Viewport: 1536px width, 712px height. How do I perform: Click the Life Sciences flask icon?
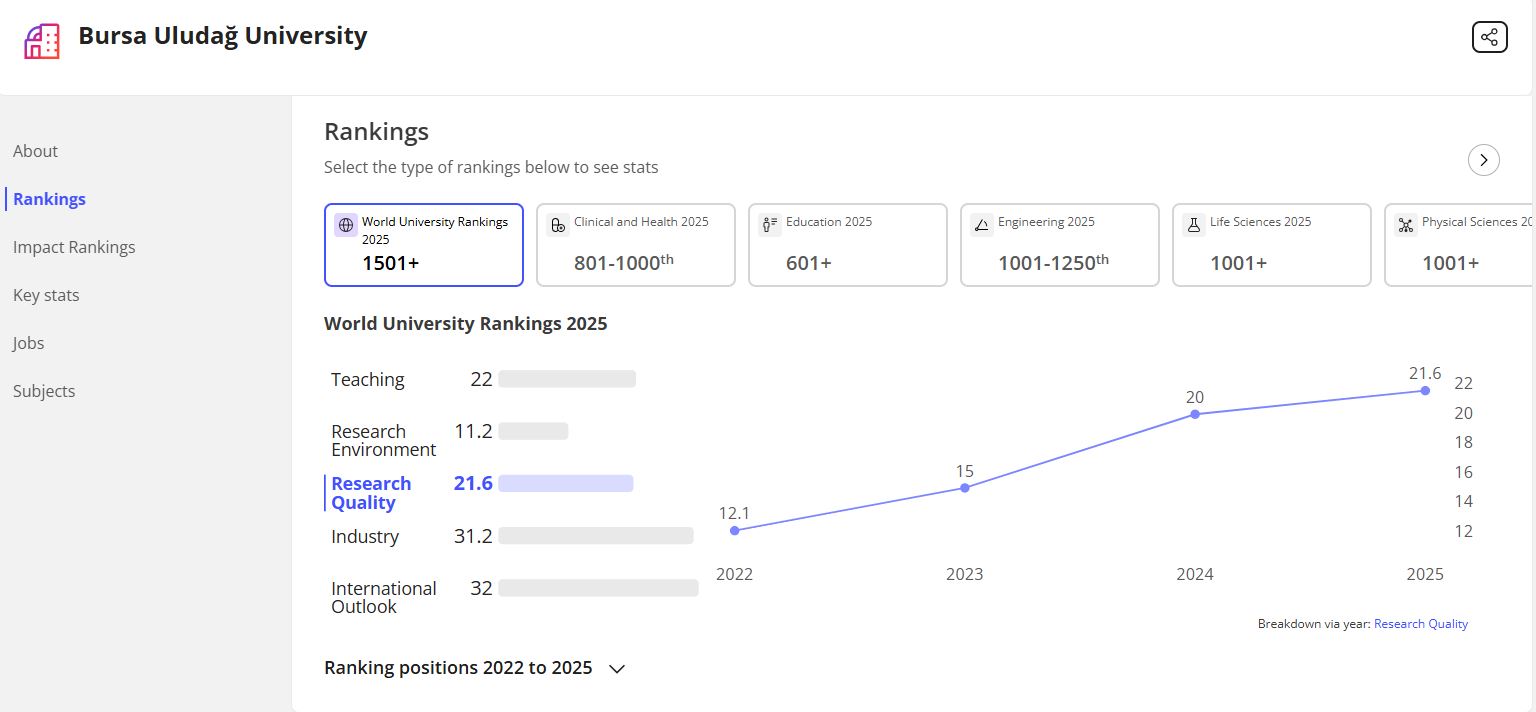click(x=1194, y=225)
